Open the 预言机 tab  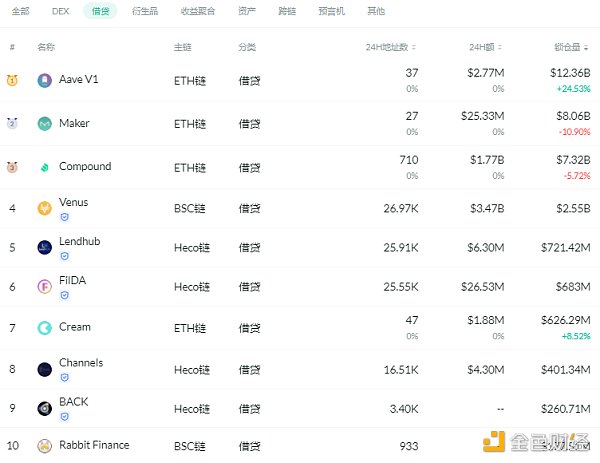click(333, 11)
